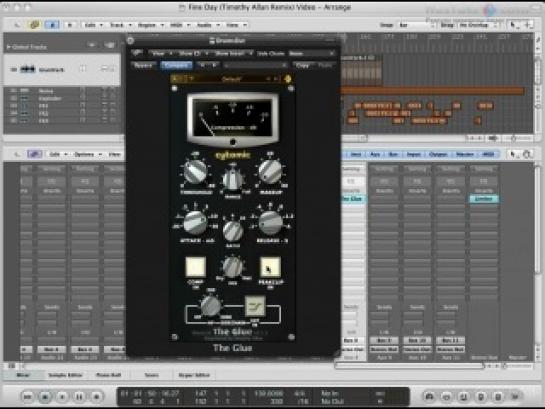Click the yellow link icon in Arrange toolbar
The width and height of the screenshot is (545, 409).
coord(34,25)
